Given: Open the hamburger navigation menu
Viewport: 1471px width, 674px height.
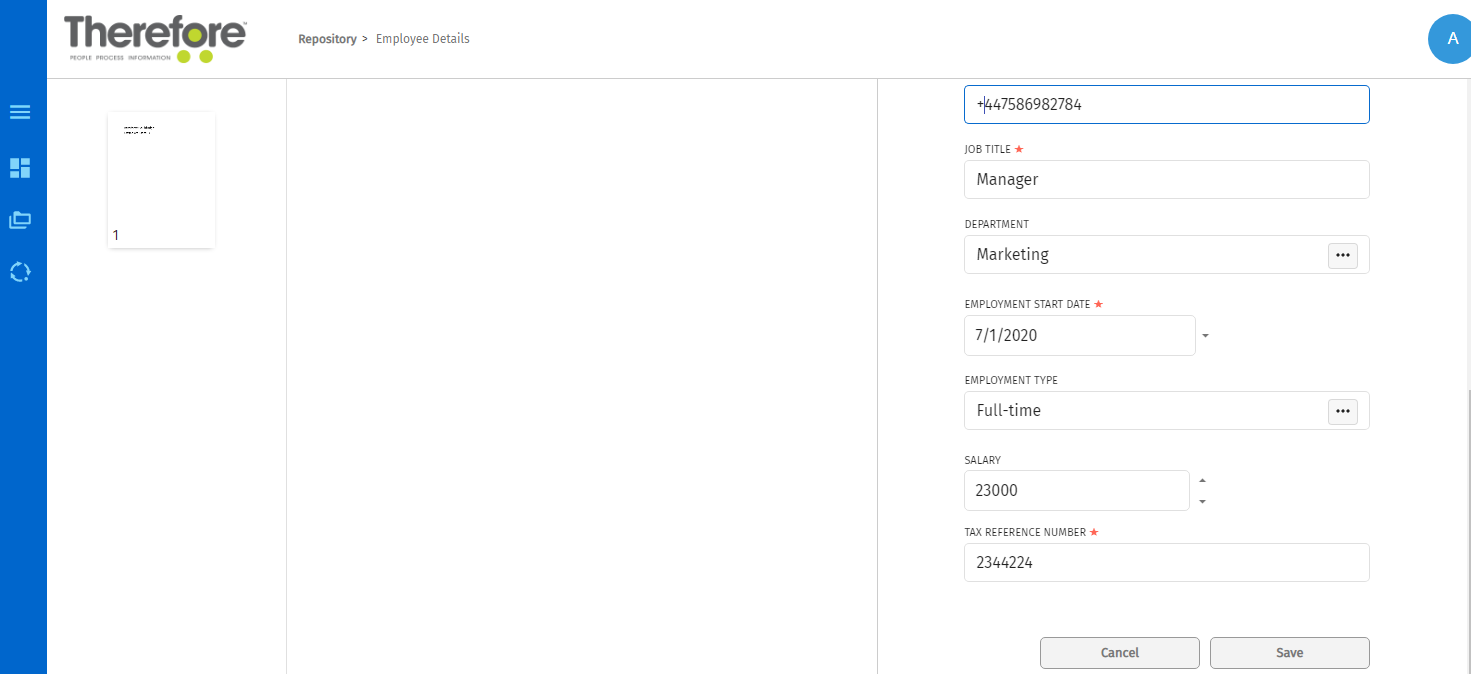Looking at the screenshot, I should pos(20,111).
